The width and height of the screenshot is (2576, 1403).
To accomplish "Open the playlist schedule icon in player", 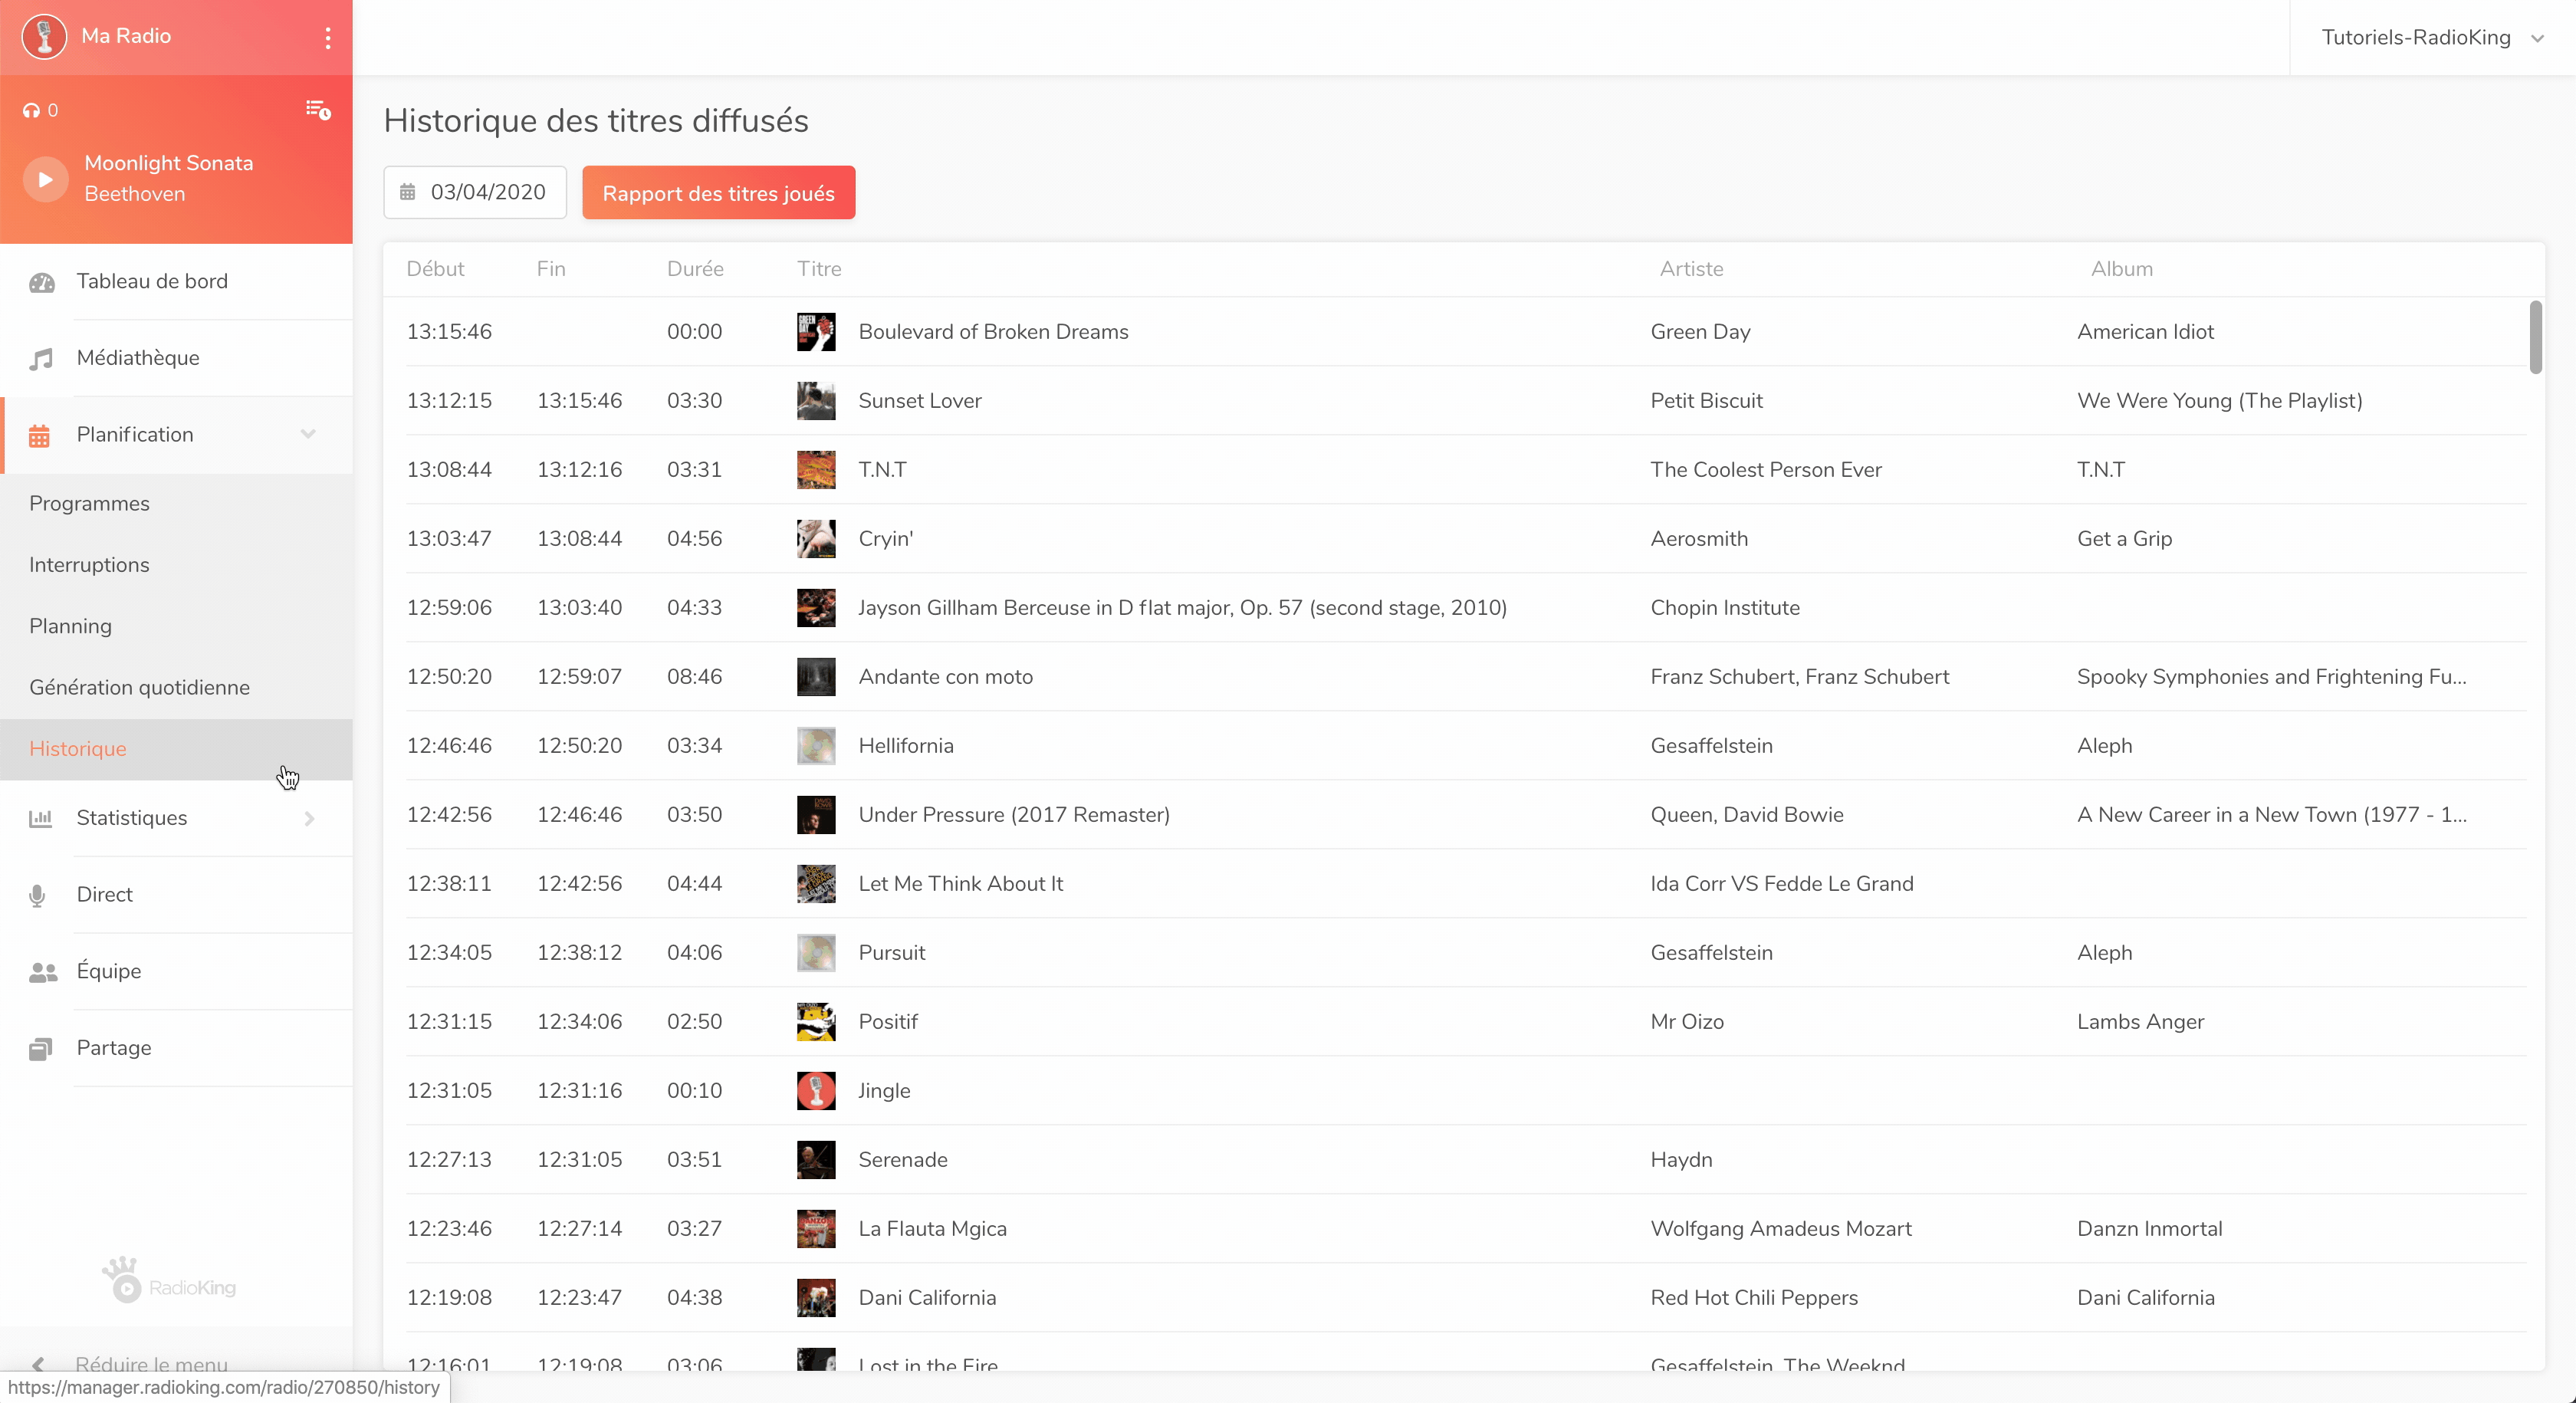I will (x=318, y=110).
